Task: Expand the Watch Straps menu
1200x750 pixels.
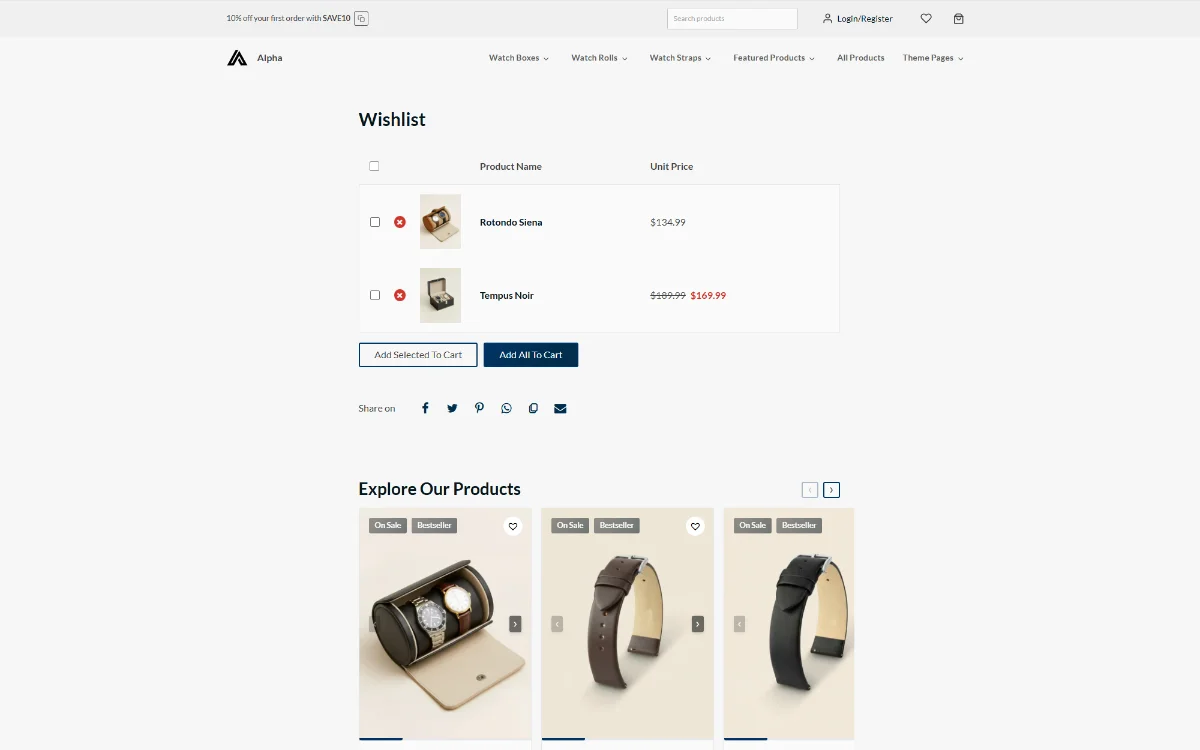Action: click(680, 58)
